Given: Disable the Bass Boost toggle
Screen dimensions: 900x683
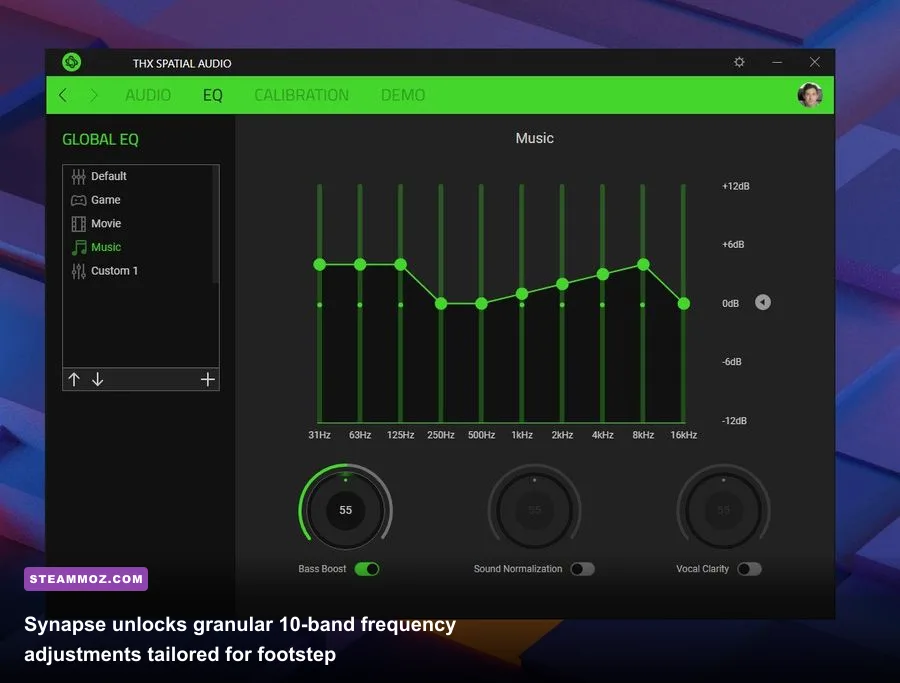Looking at the screenshot, I should pyautogui.click(x=367, y=569).
